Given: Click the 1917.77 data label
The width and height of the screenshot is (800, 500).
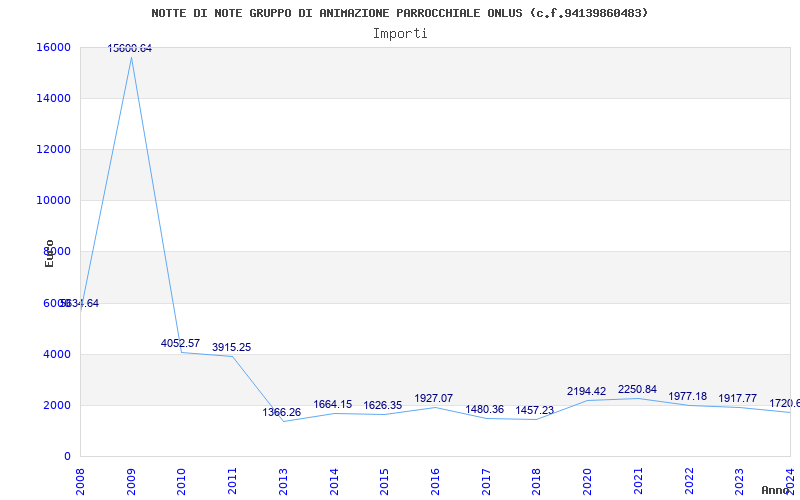Looking at the screenshot, I should tap(738, 398).
